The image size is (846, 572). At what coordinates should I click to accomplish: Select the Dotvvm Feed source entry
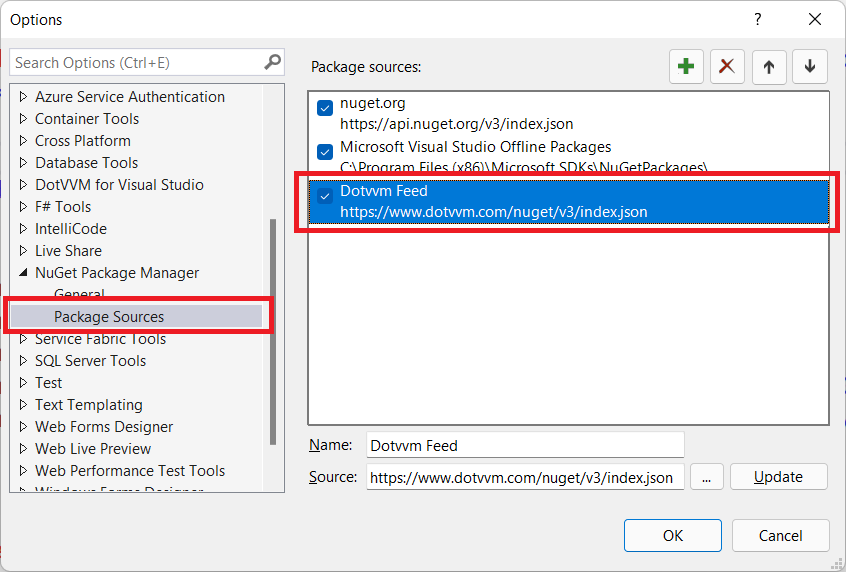point(569,202)
